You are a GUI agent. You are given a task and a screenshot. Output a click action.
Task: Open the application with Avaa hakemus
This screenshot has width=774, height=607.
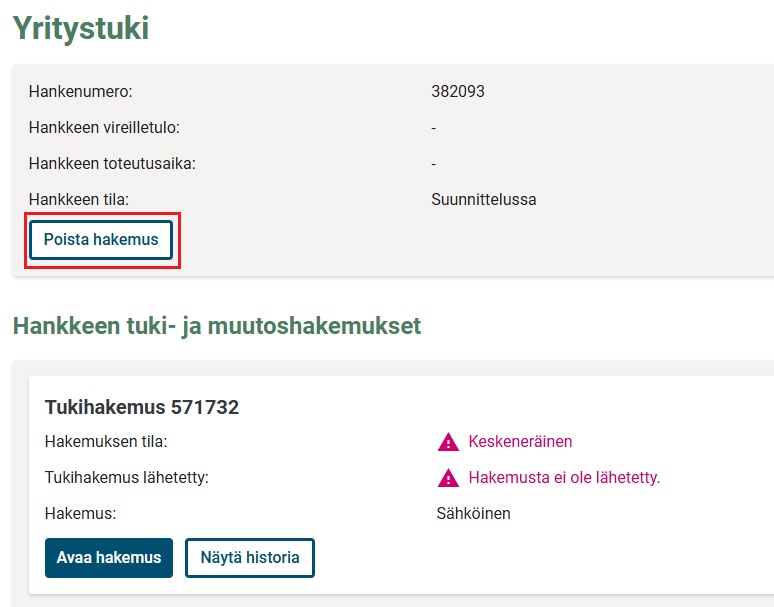pyautogui.click(x=109, y=558)
